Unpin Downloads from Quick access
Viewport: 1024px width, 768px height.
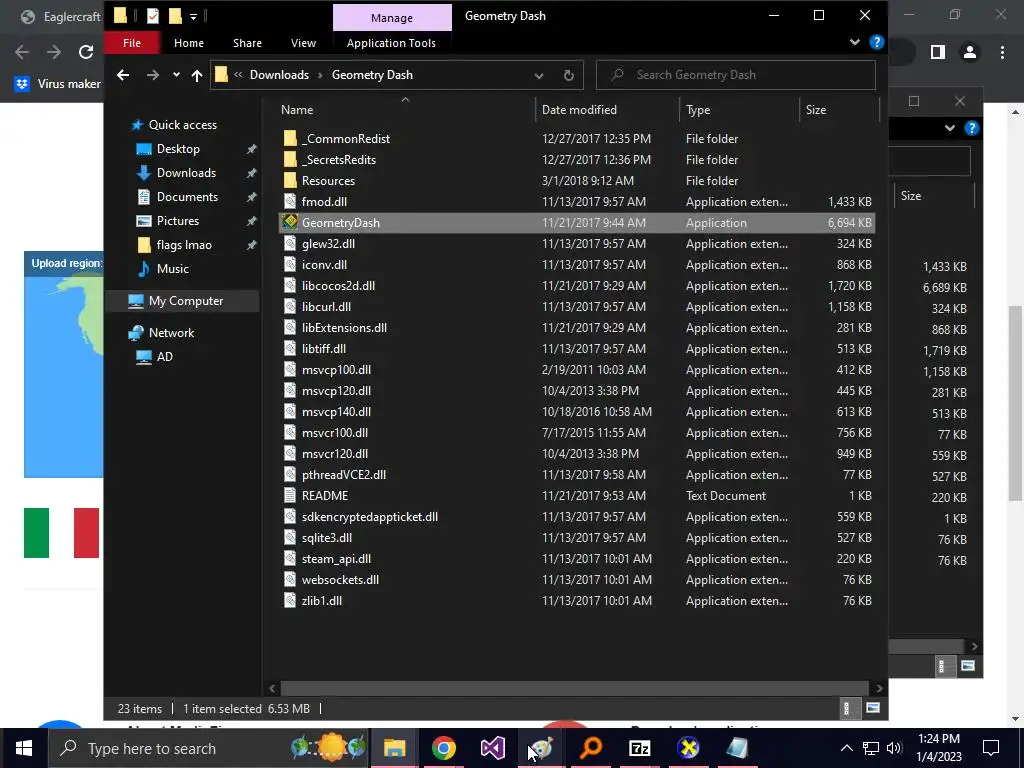[x=251, y=173]
